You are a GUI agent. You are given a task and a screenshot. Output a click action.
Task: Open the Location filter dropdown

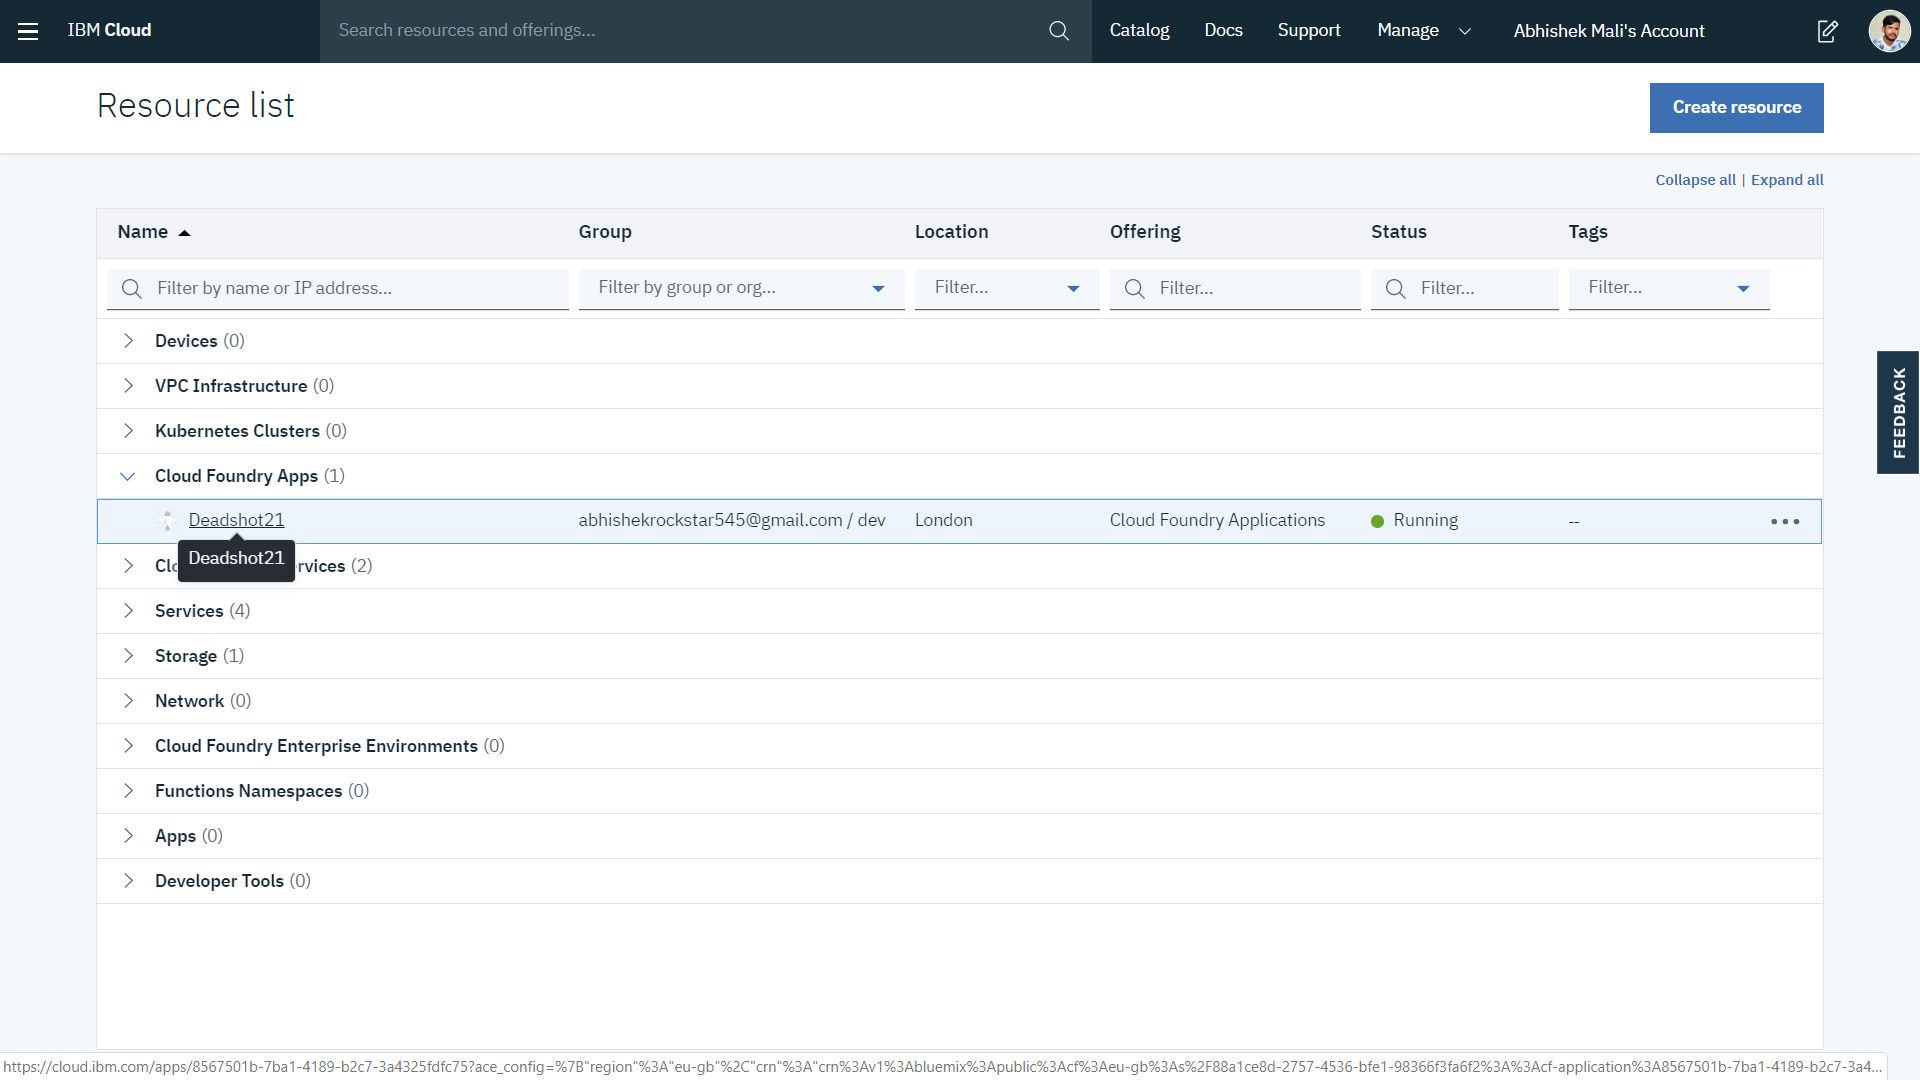(x=1007, y=289)
